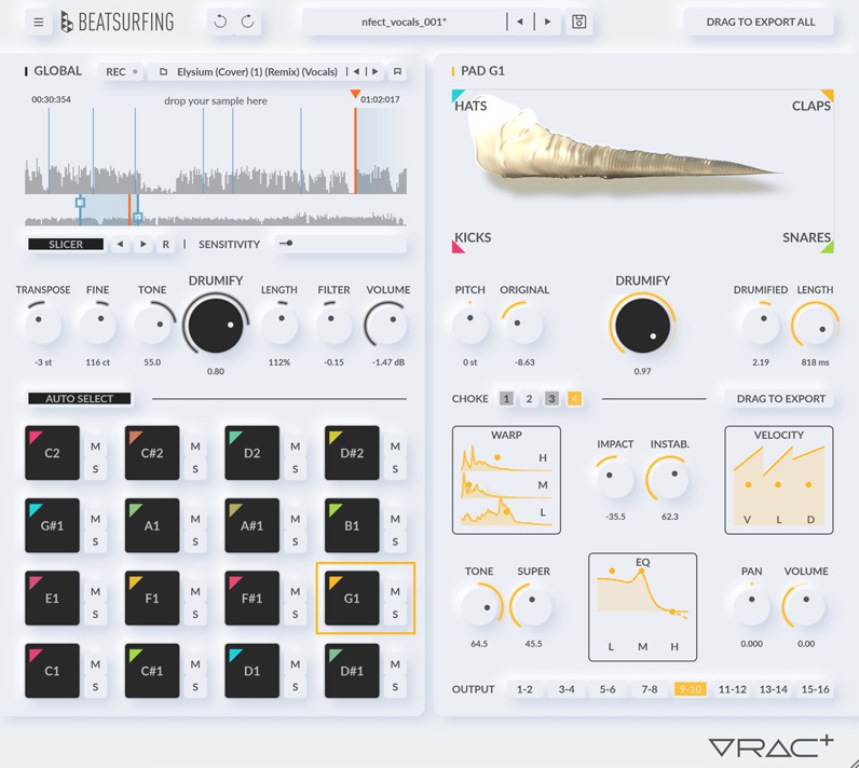Click the redo arrow icon

(248, 22)
